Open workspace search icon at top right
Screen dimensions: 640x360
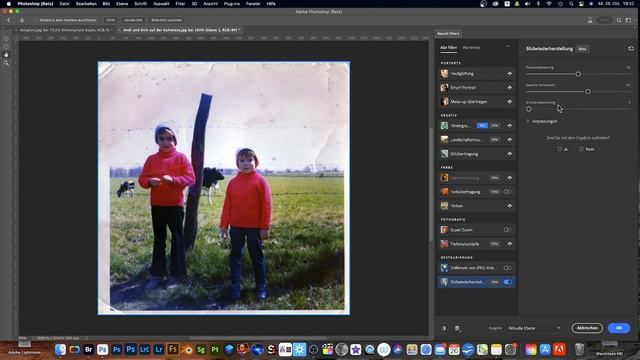point(619,20)
